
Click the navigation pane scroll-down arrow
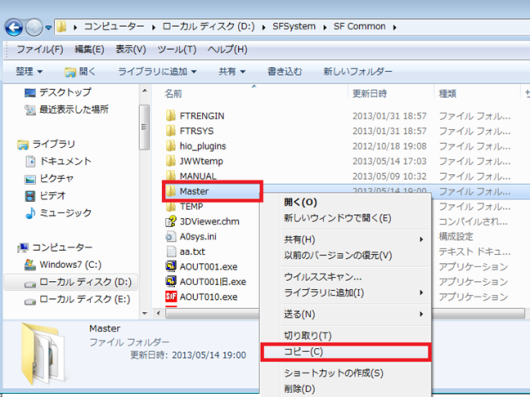coord(145,313)
